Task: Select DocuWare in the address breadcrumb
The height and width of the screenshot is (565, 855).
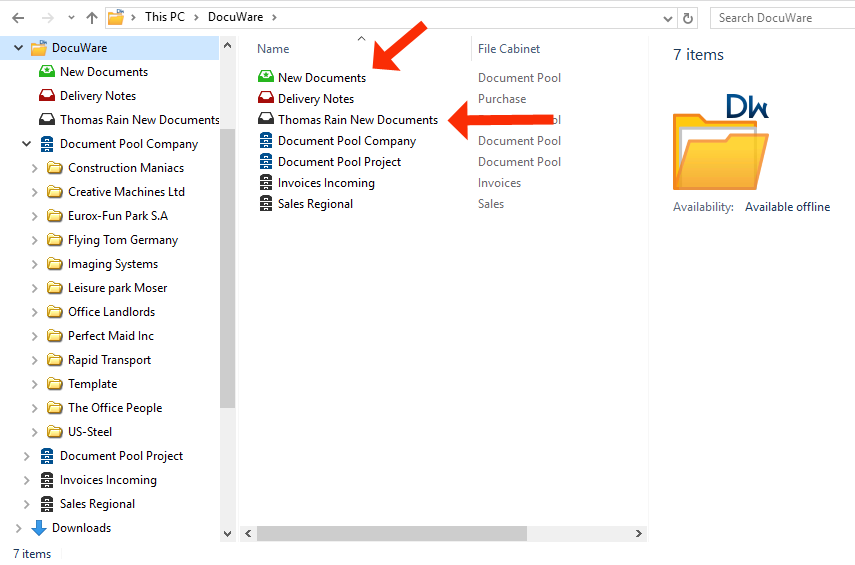Action: [x=236, y=17]
